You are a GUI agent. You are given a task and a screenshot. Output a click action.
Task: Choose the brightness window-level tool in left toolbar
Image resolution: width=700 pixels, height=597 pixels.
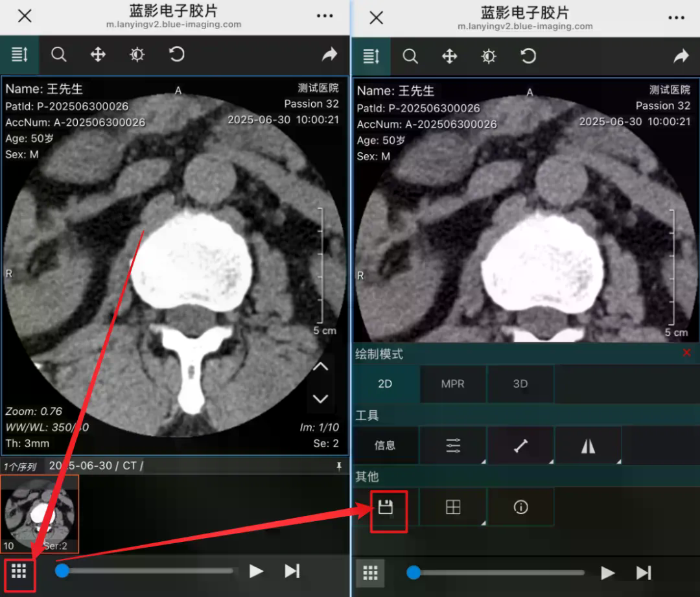coord(137,55)
